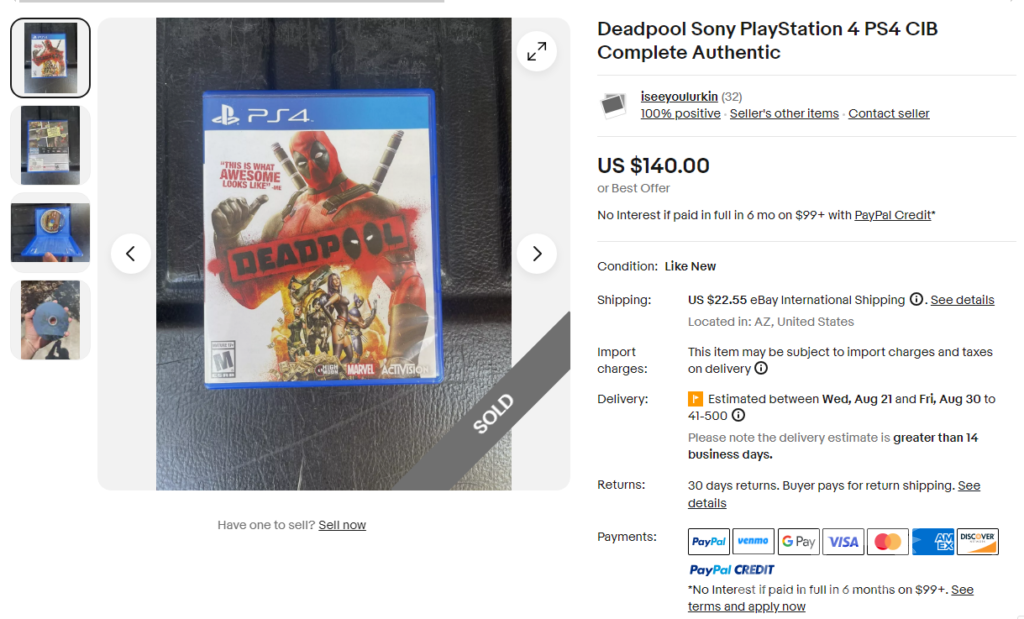Browse Seller's other items

(784, 114)
